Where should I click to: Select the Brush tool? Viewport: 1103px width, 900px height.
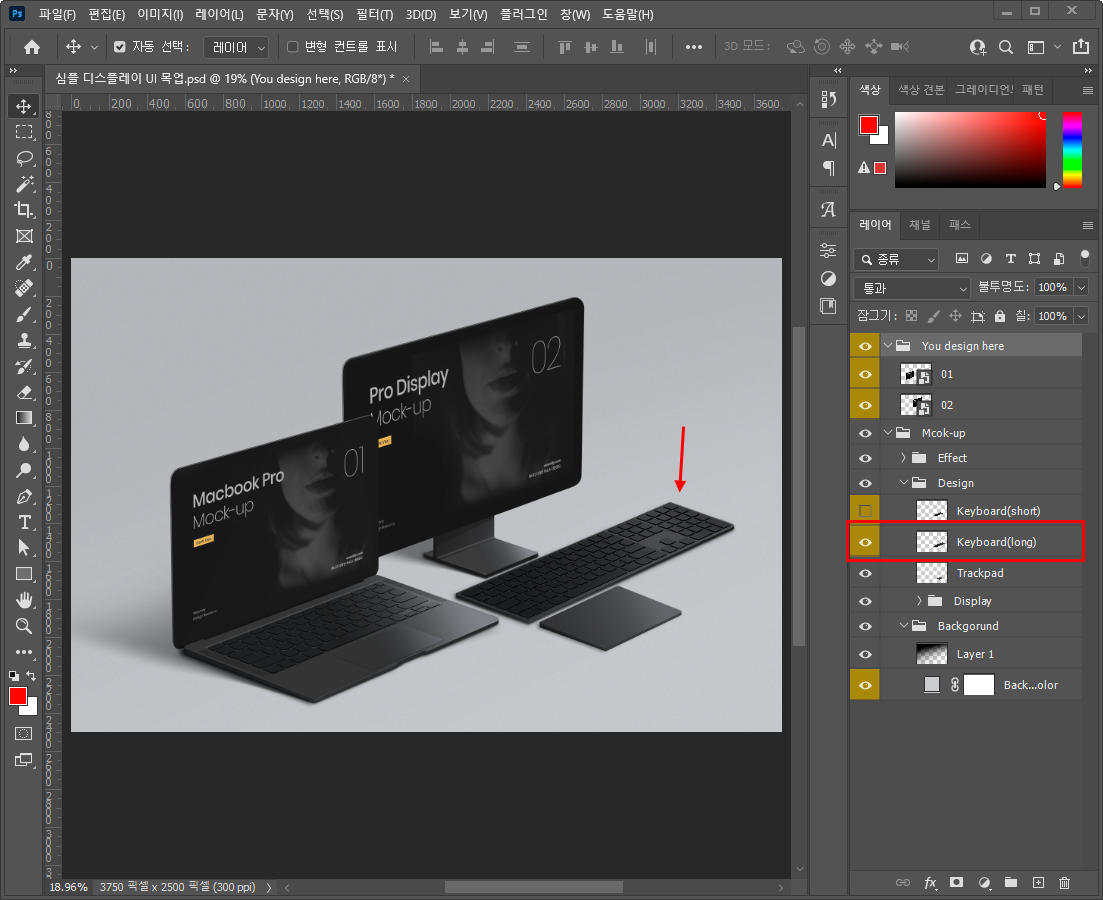pyautogui.click(x=24, y=314)
